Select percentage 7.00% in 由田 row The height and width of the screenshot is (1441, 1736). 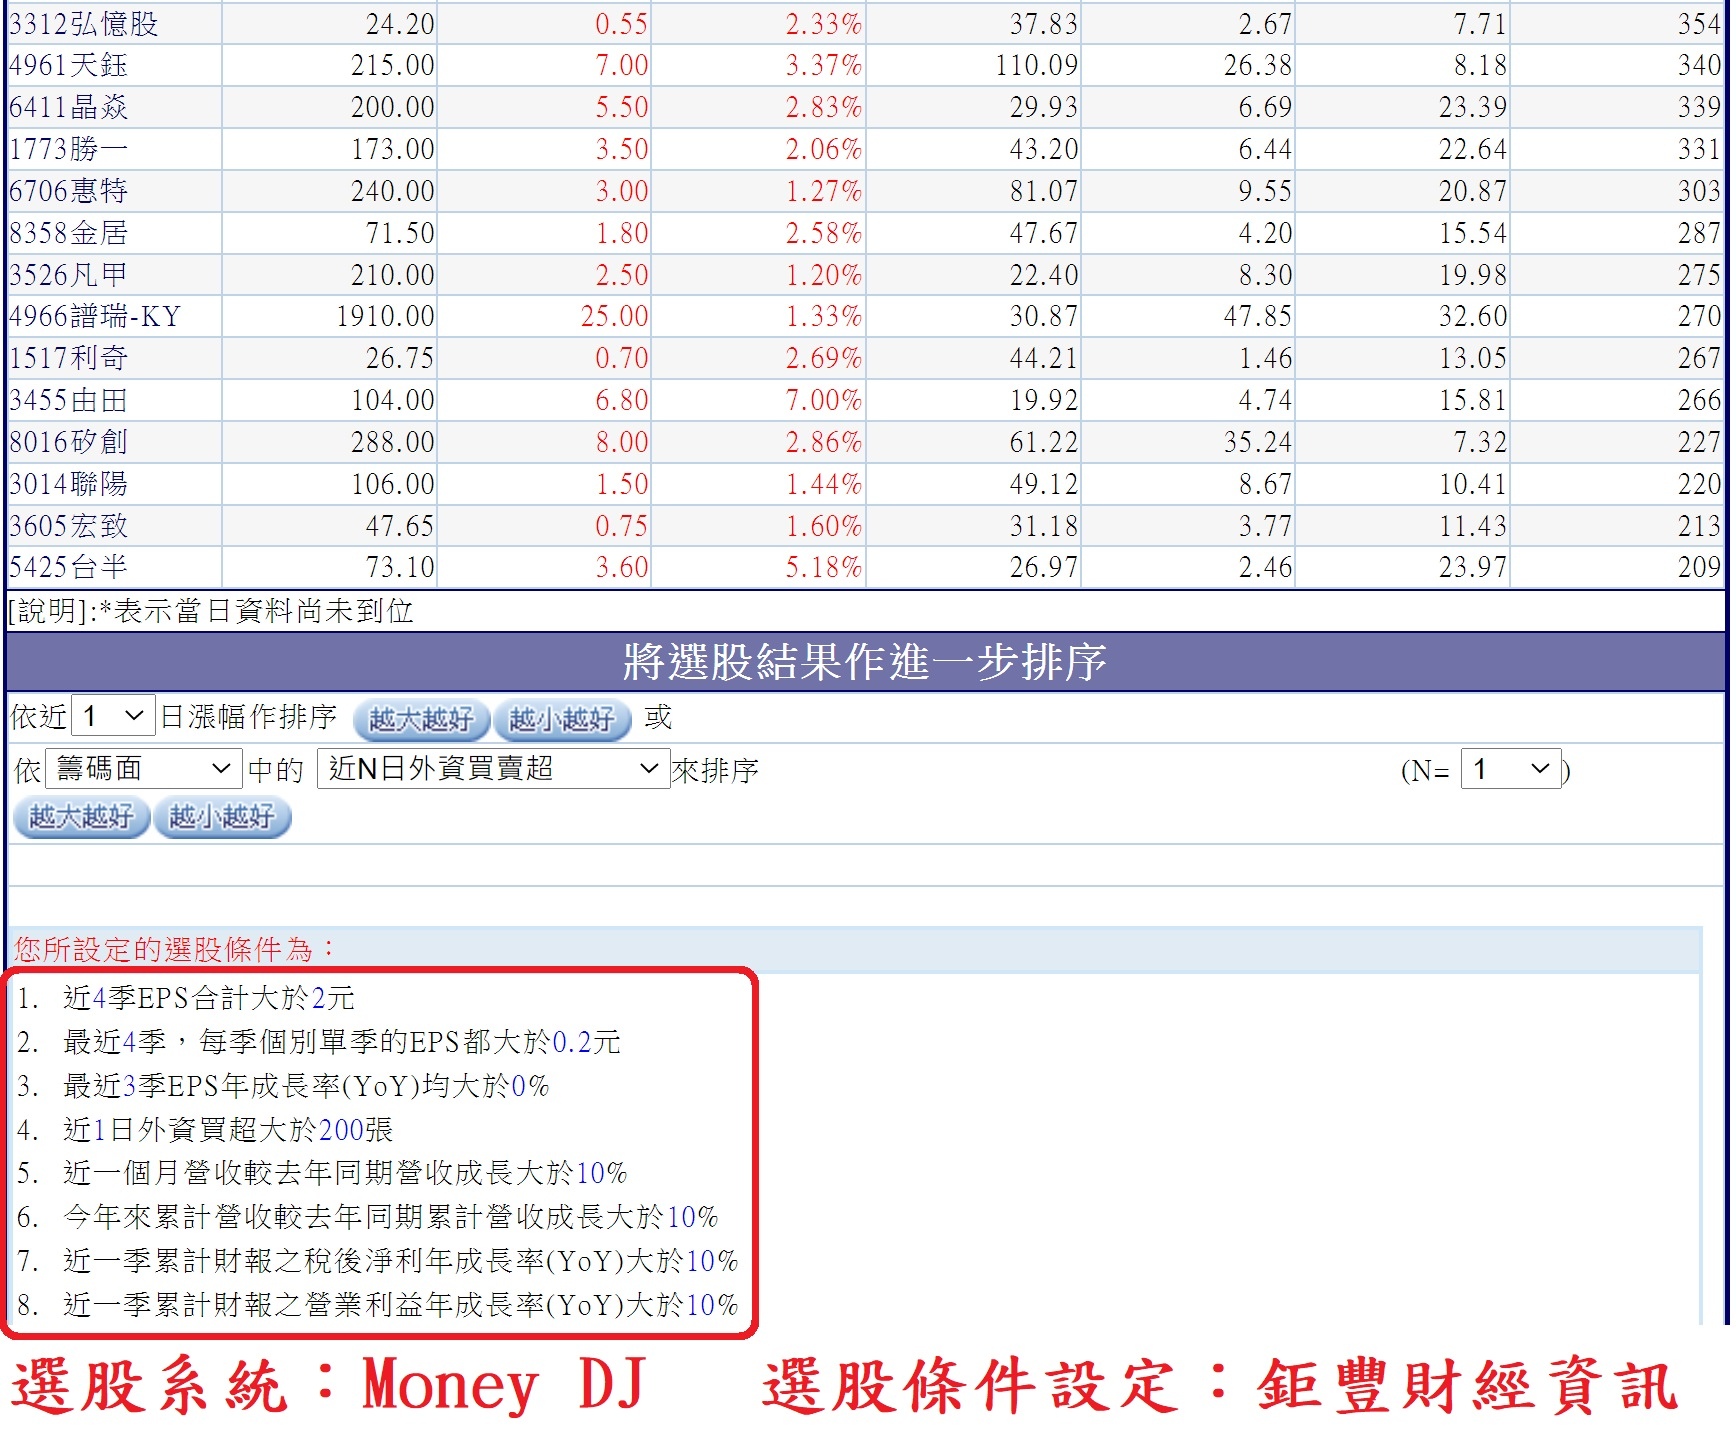[824, 401]
